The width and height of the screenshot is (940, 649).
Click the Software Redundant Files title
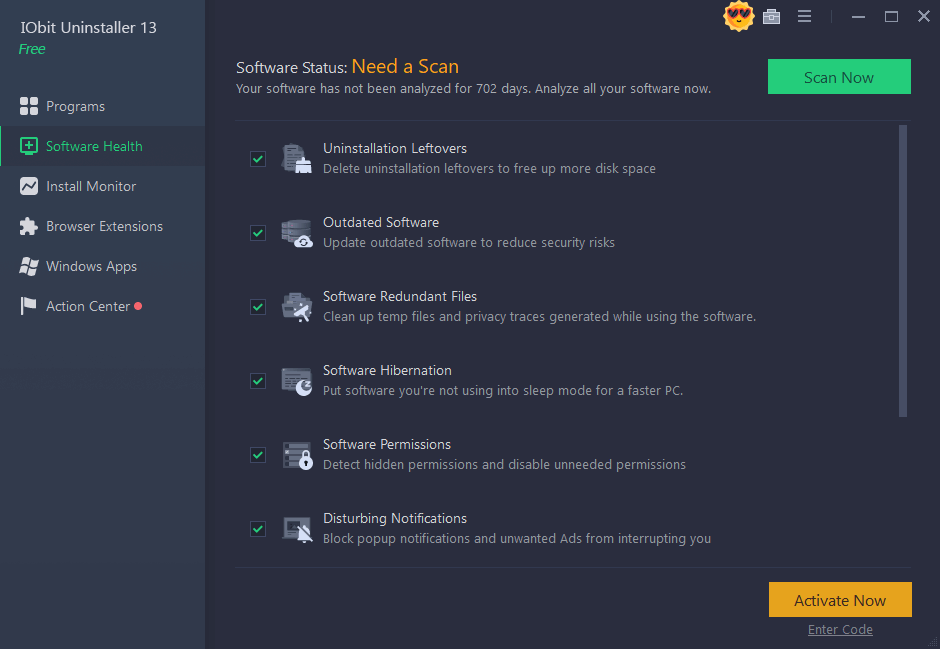click(400, 297)
